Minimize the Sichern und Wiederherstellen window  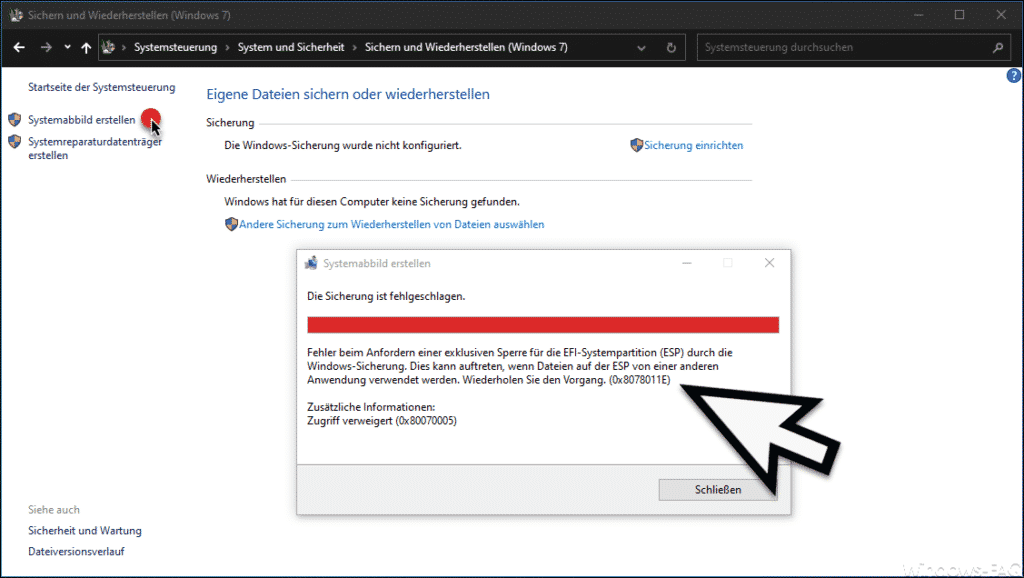(x=918, y=15)
